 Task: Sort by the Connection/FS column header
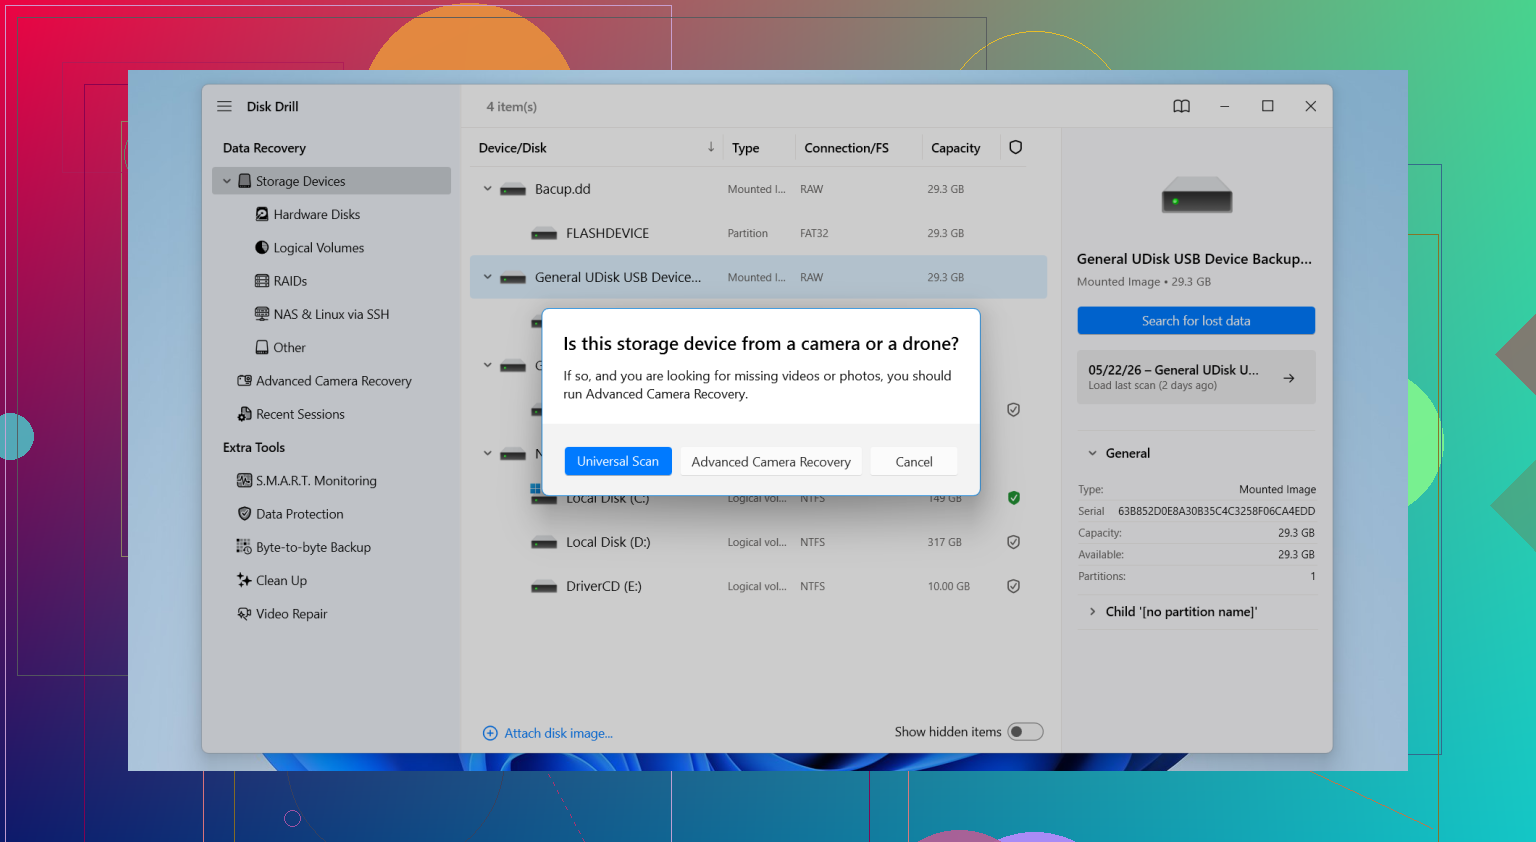coord(846,148)
